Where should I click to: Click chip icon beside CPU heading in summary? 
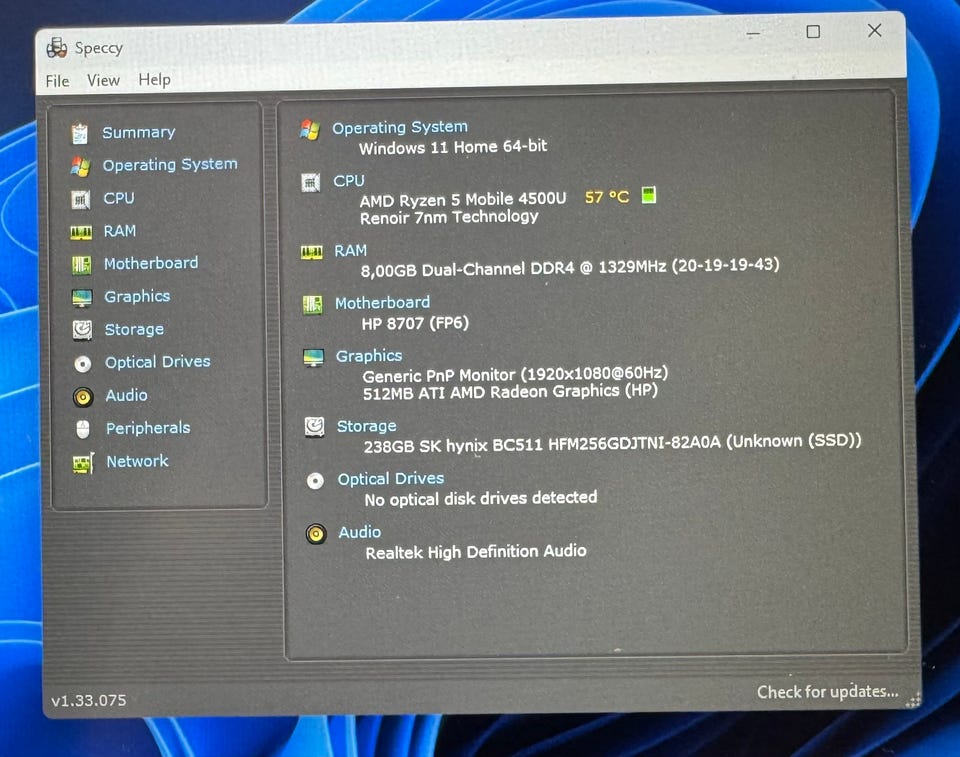(x=310, y=183)
